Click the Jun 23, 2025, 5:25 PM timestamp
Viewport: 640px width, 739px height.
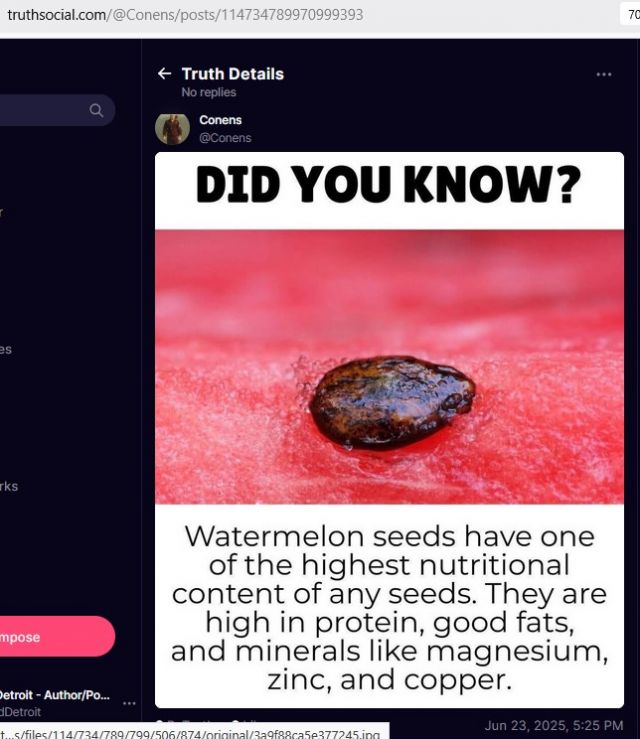[x=553, y=725]
